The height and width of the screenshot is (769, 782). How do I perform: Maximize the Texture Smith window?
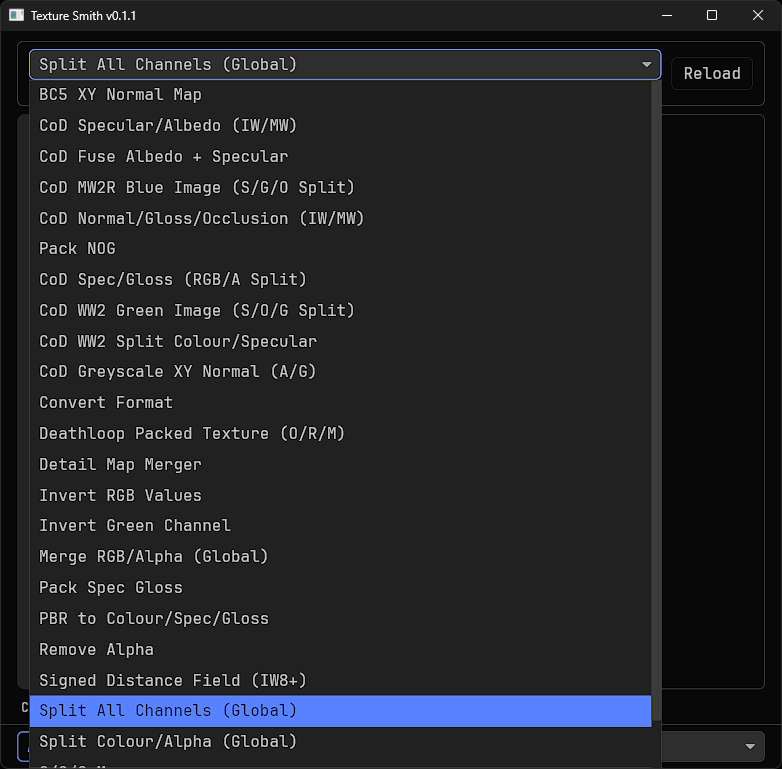712,15
